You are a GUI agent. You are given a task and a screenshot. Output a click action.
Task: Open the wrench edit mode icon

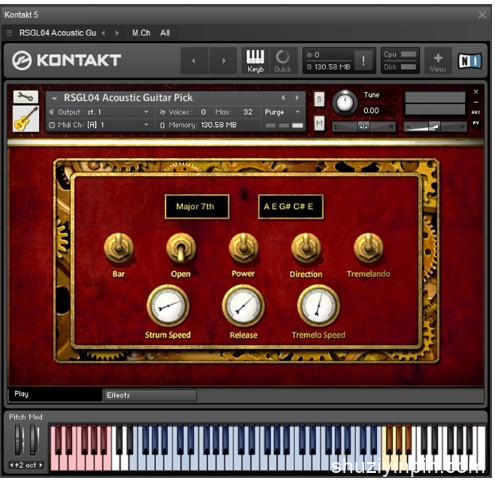click(26, 97)
